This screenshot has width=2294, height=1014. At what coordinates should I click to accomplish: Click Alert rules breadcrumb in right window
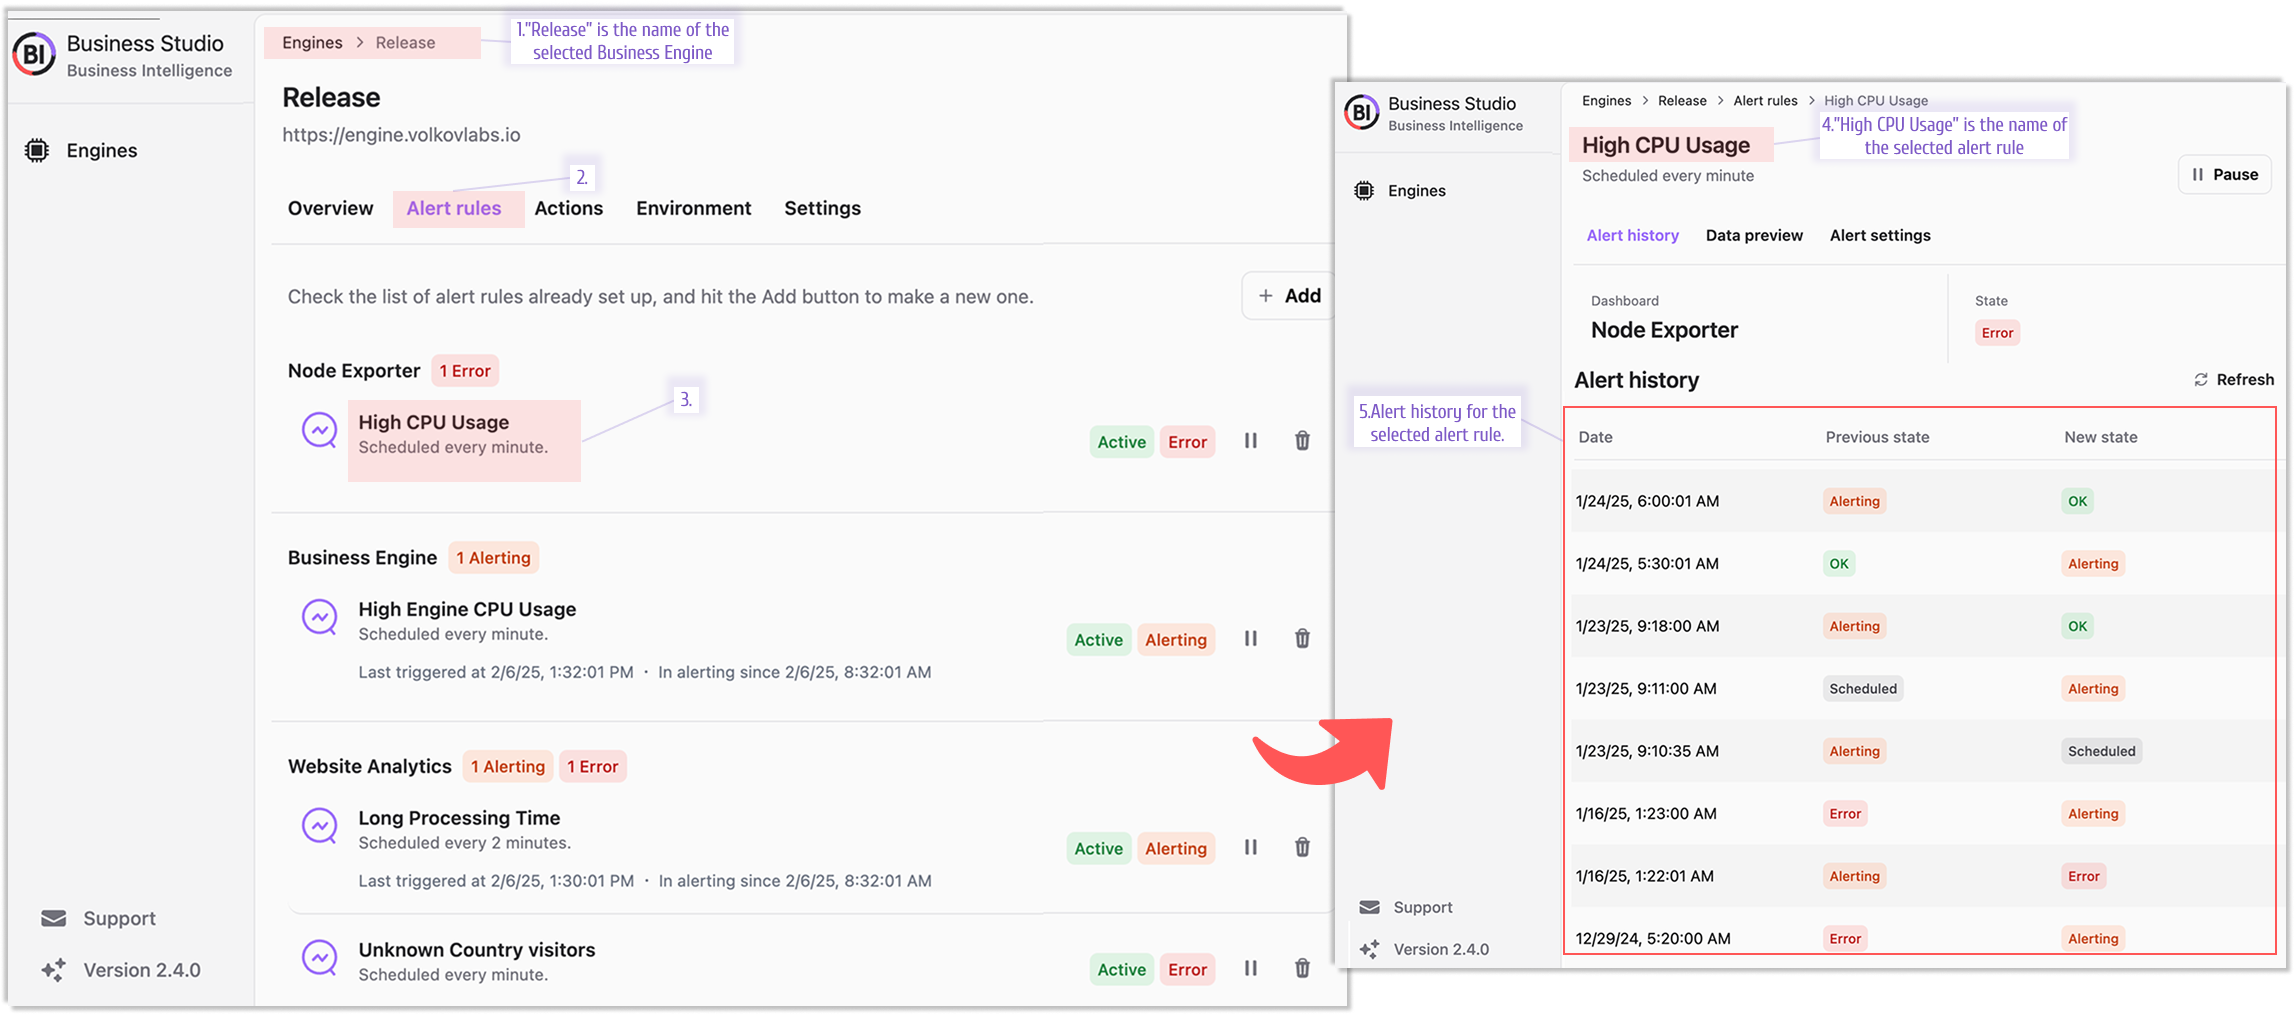[x=1765, y=100]
